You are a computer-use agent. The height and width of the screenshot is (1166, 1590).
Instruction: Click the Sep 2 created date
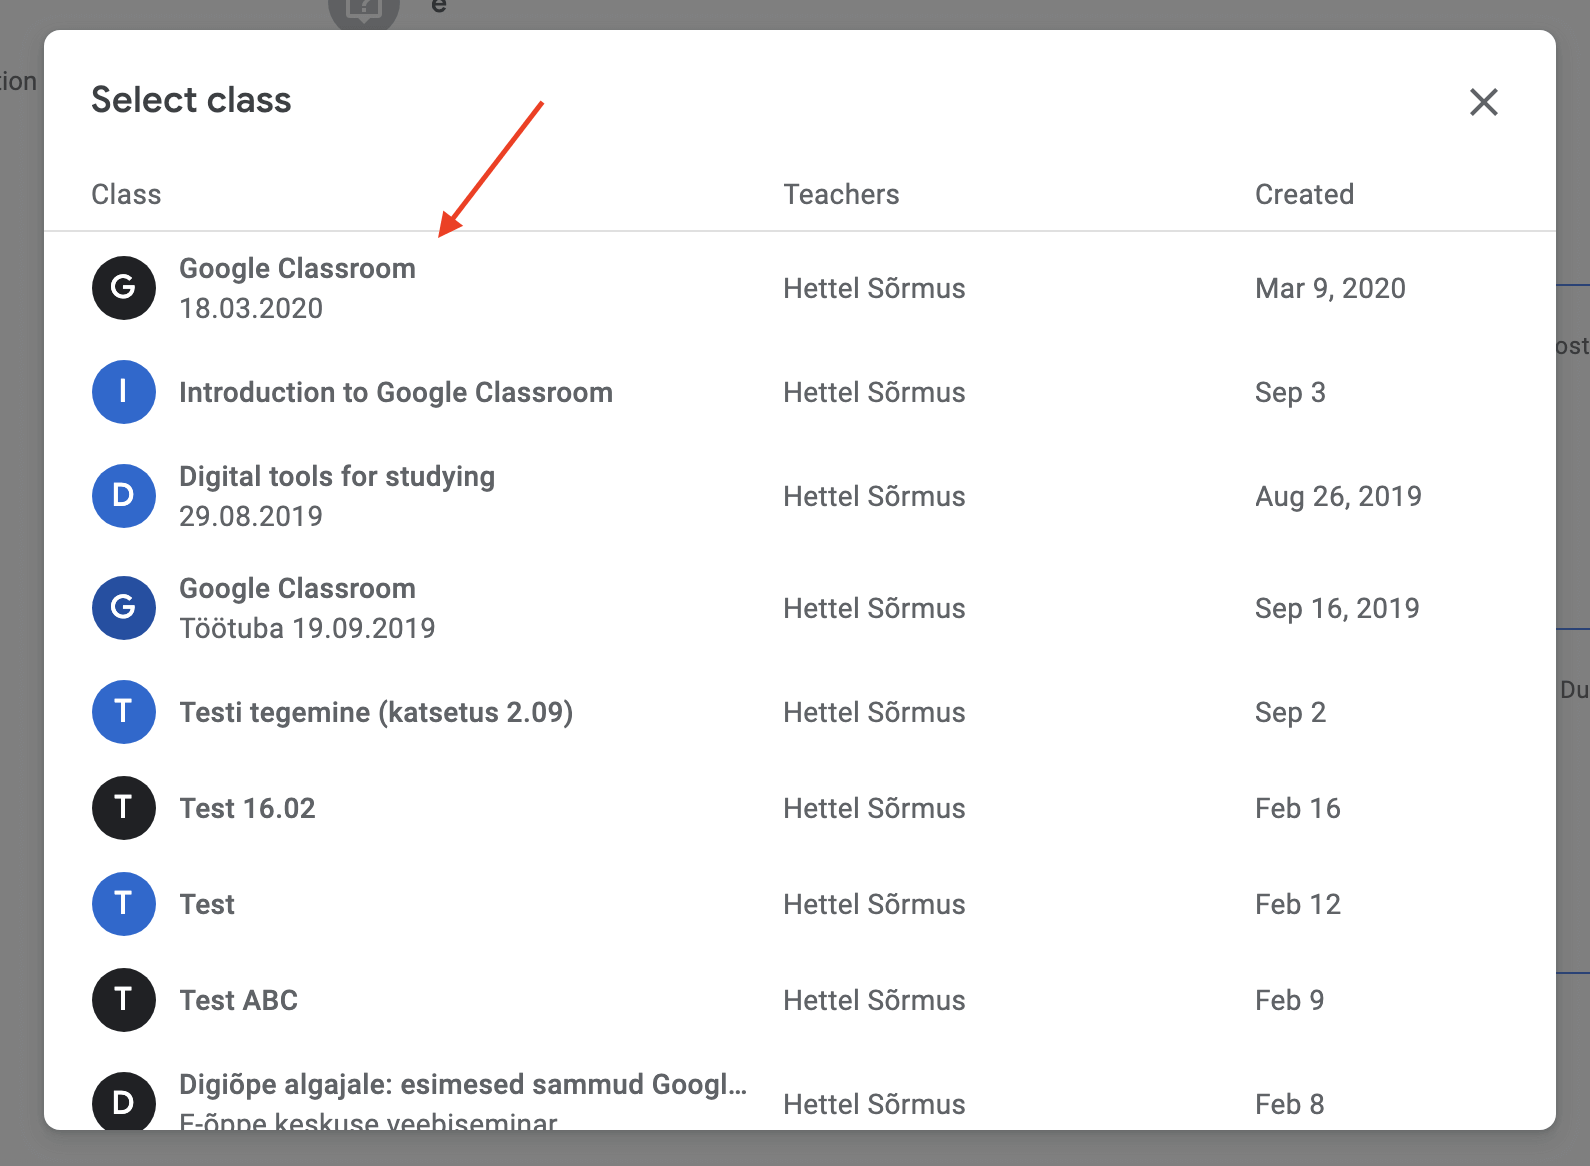pos(1290,712)
